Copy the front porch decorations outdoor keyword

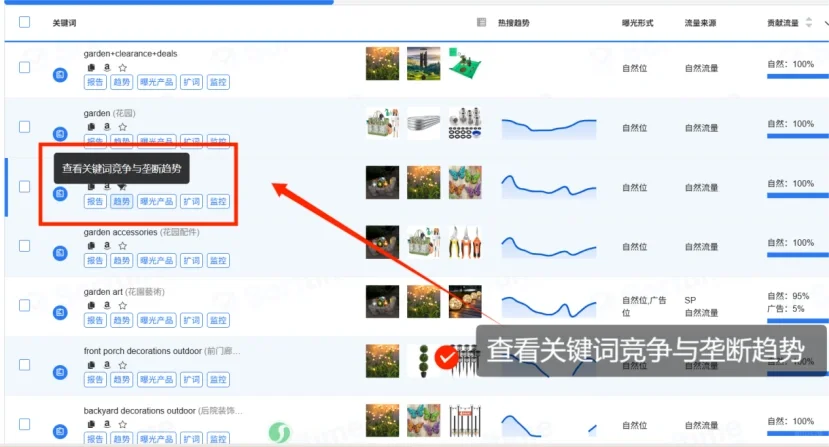point(91,364)
